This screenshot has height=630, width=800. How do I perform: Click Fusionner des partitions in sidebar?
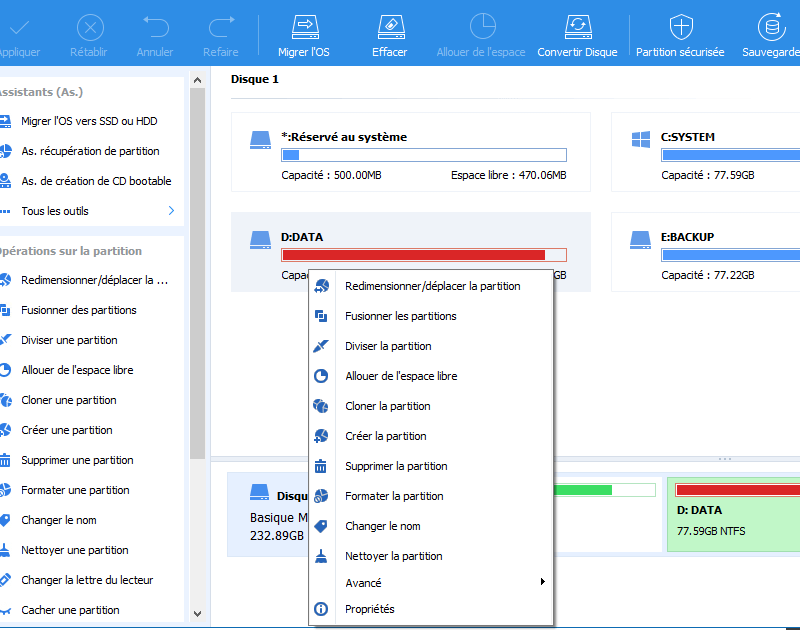click(x=79, y=310)
